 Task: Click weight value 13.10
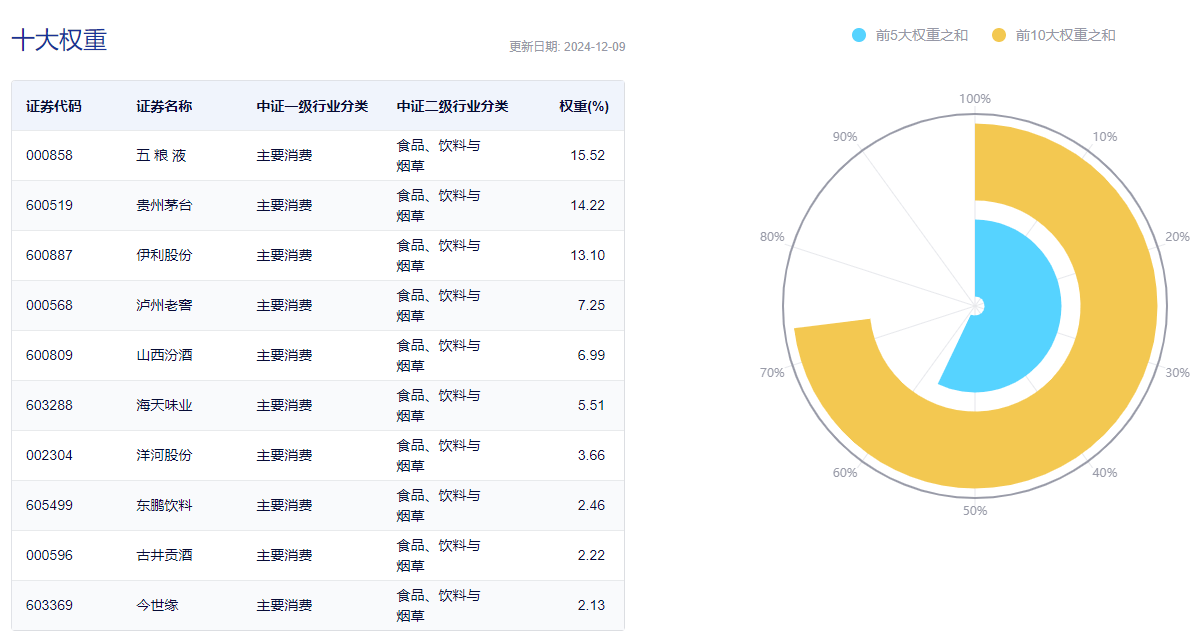click(587, 255)
